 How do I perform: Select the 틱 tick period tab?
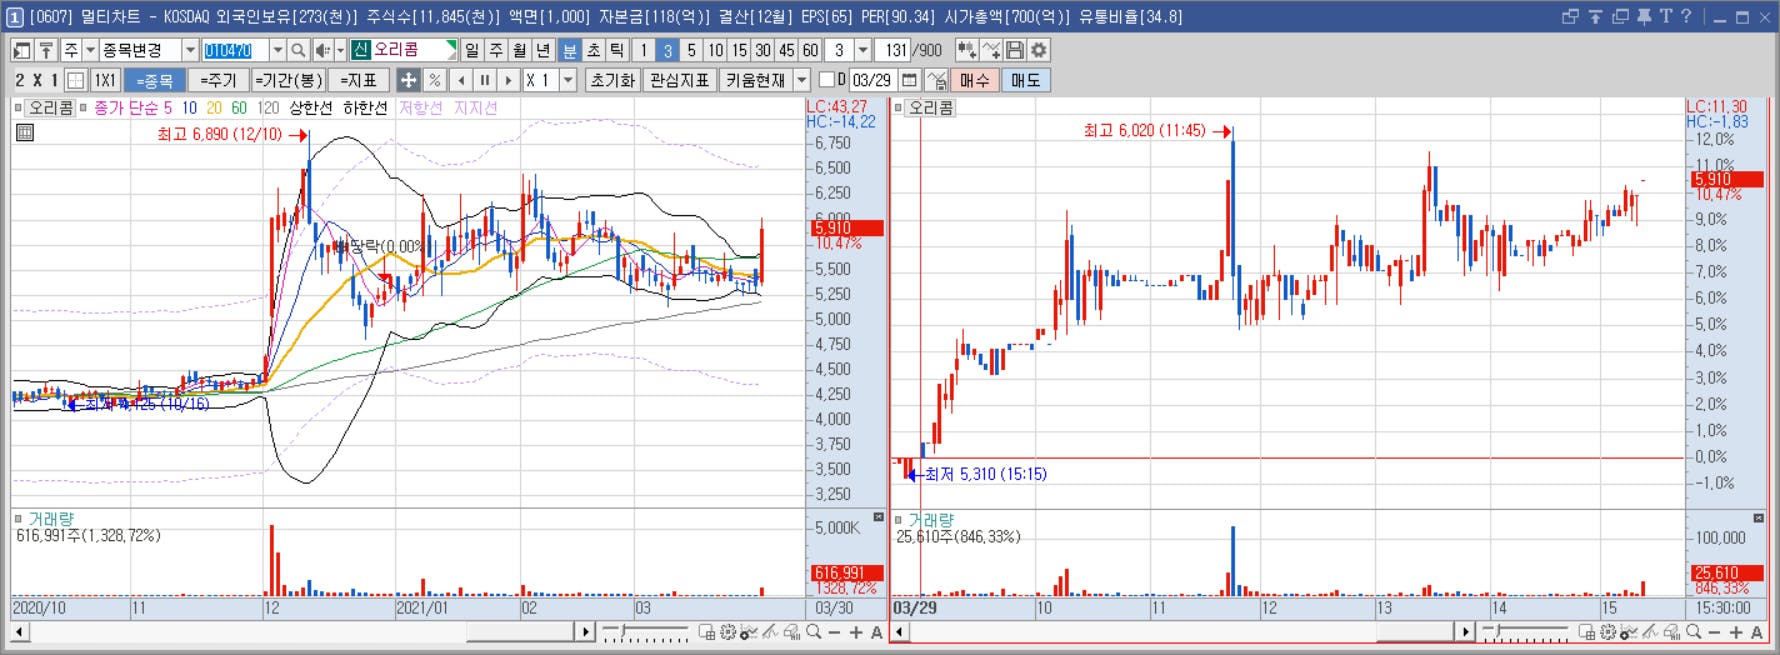(x=618, y=50)
